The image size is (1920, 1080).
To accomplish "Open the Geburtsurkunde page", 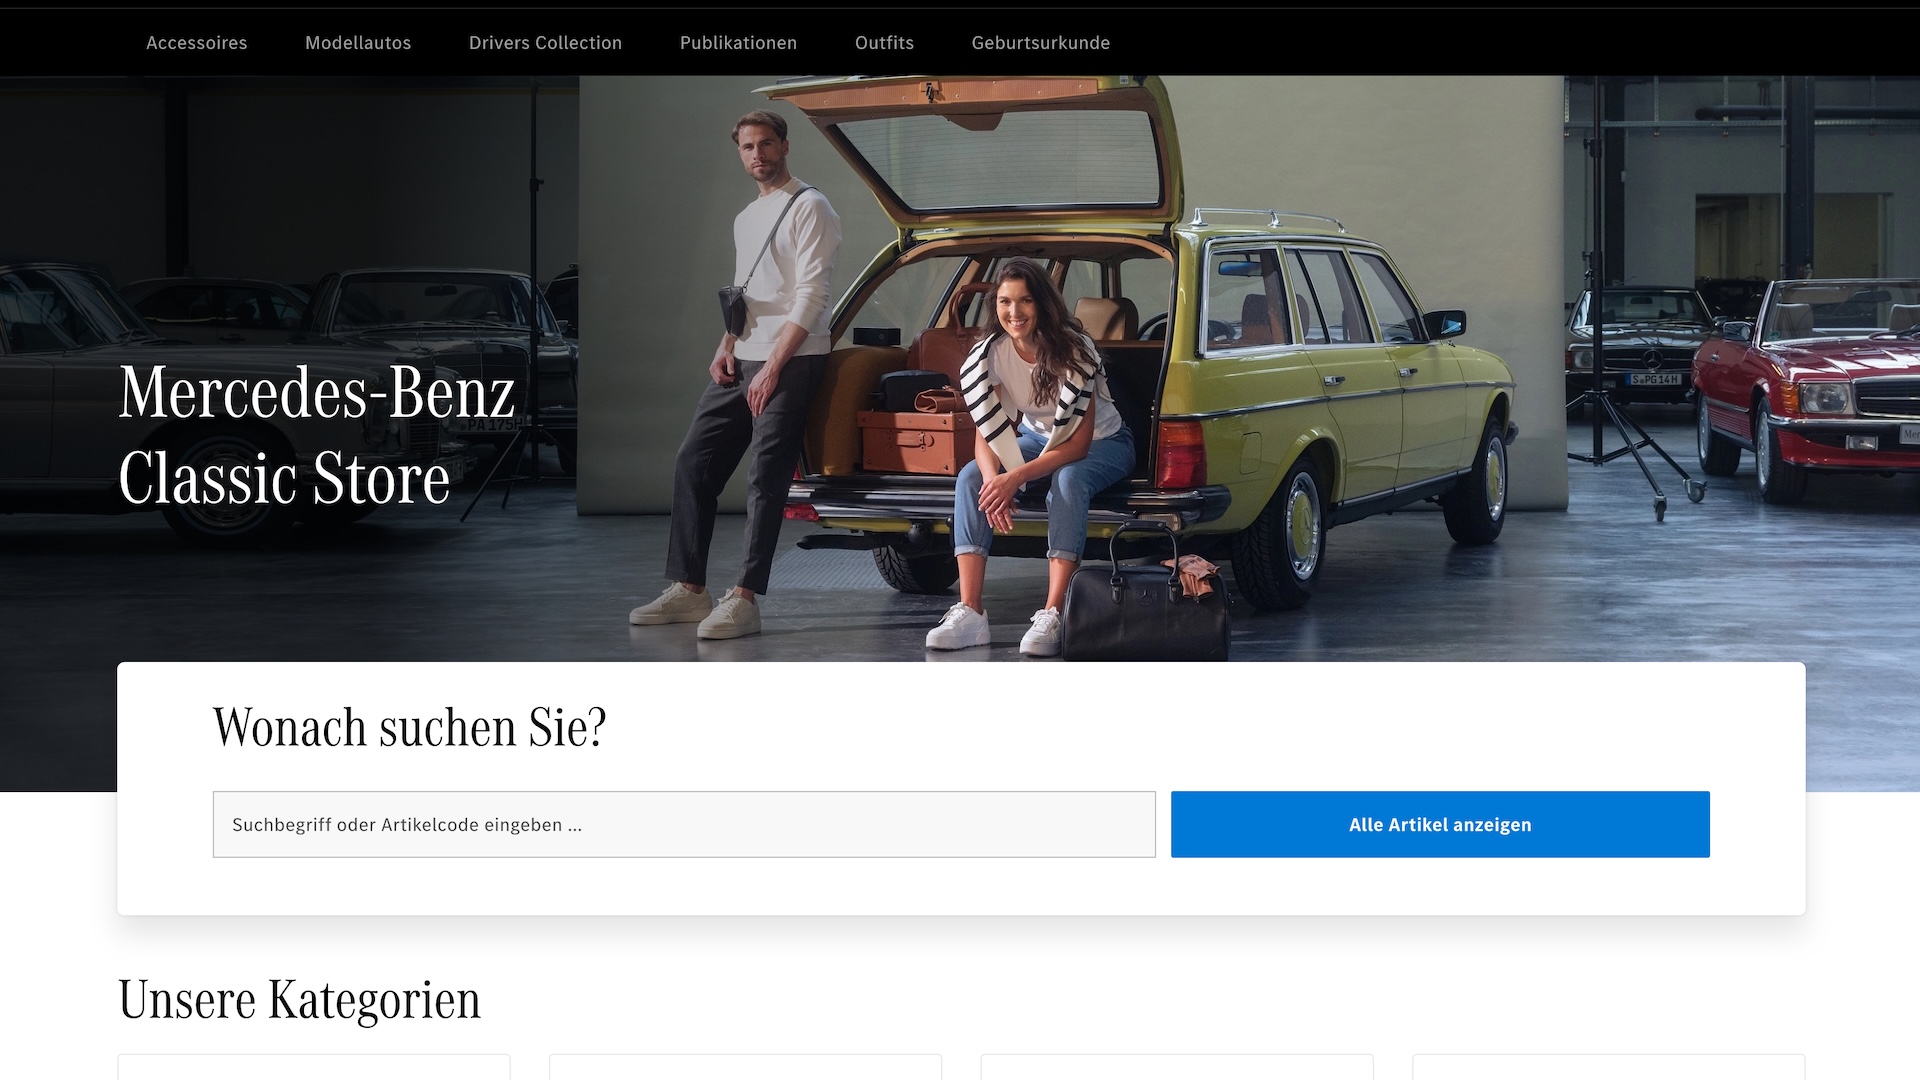I will (x=1040, y=43).
